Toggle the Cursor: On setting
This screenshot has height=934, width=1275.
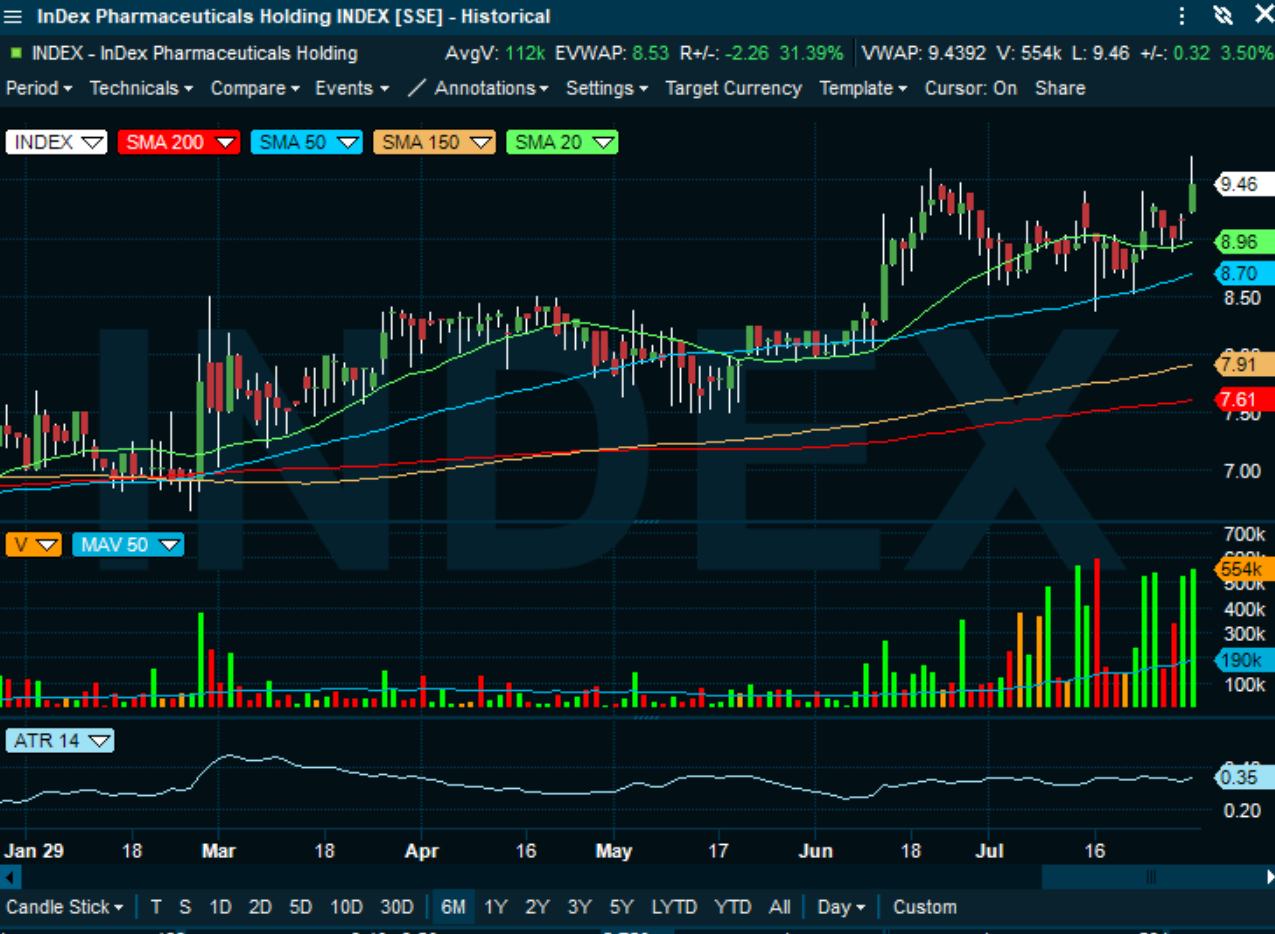click(970, 88)
